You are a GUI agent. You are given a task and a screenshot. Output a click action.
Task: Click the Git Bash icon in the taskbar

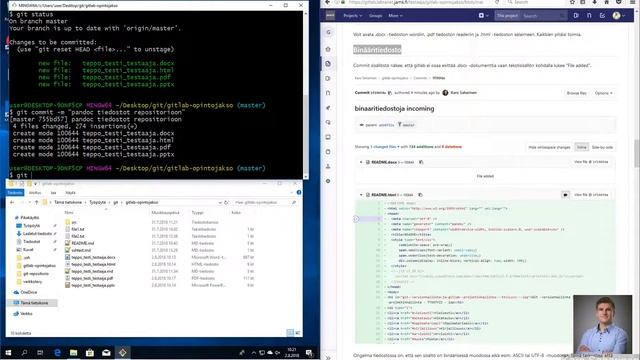coord(122,353)
